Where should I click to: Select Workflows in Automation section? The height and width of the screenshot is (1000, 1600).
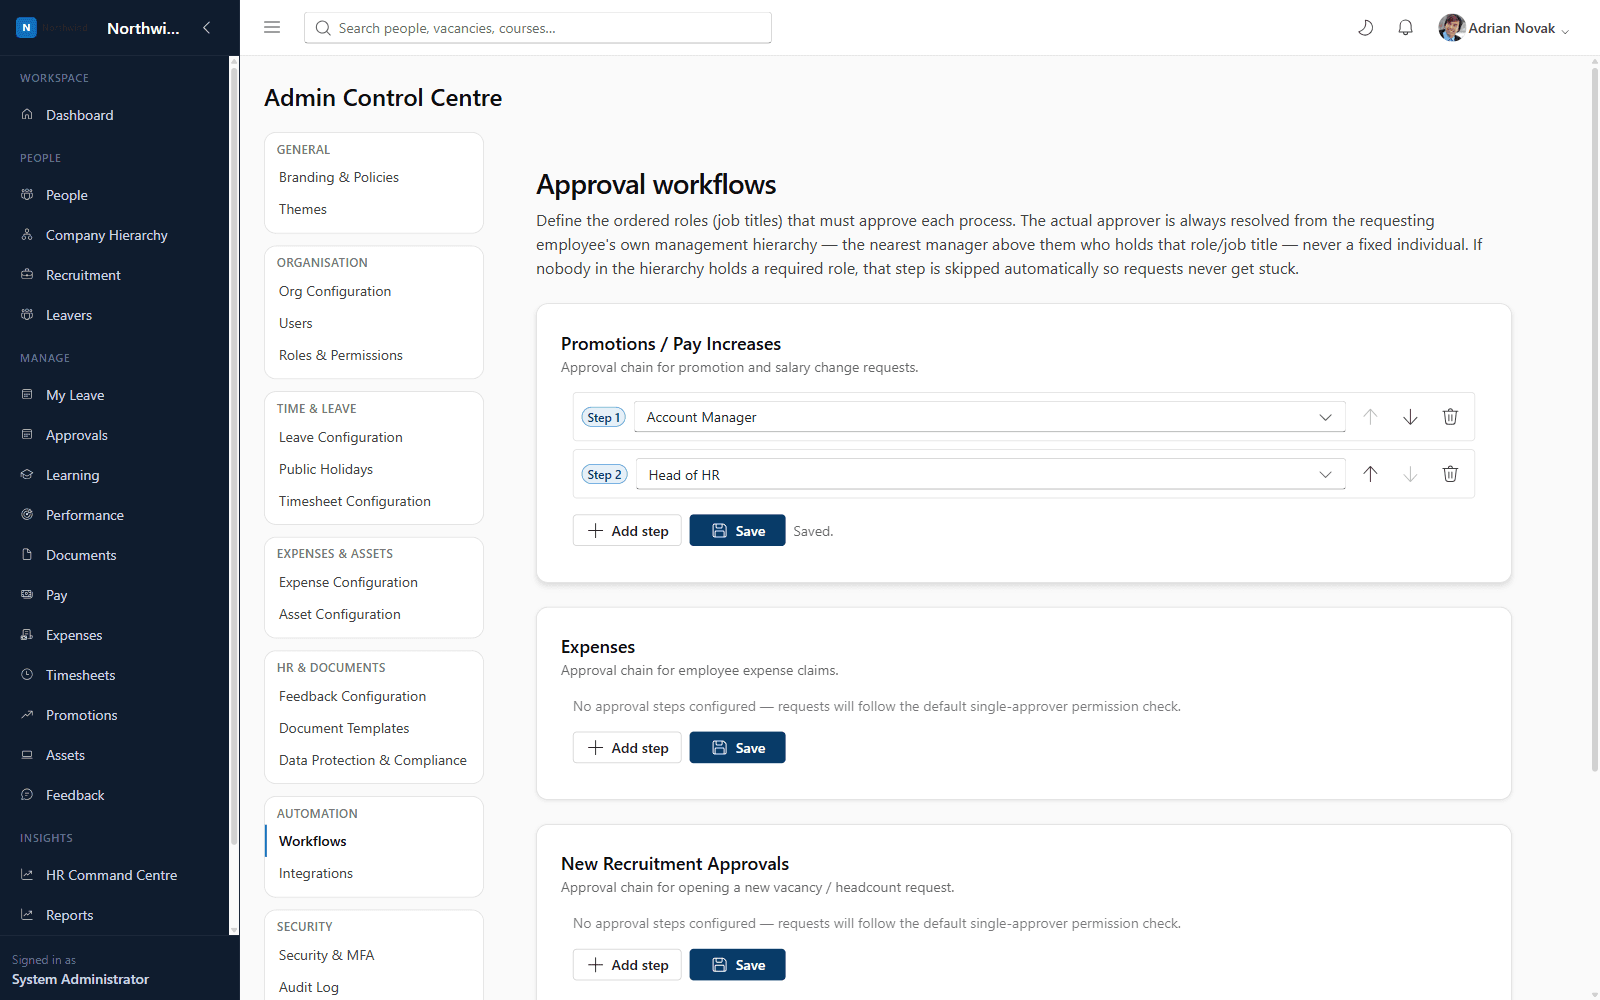(313, 841)
